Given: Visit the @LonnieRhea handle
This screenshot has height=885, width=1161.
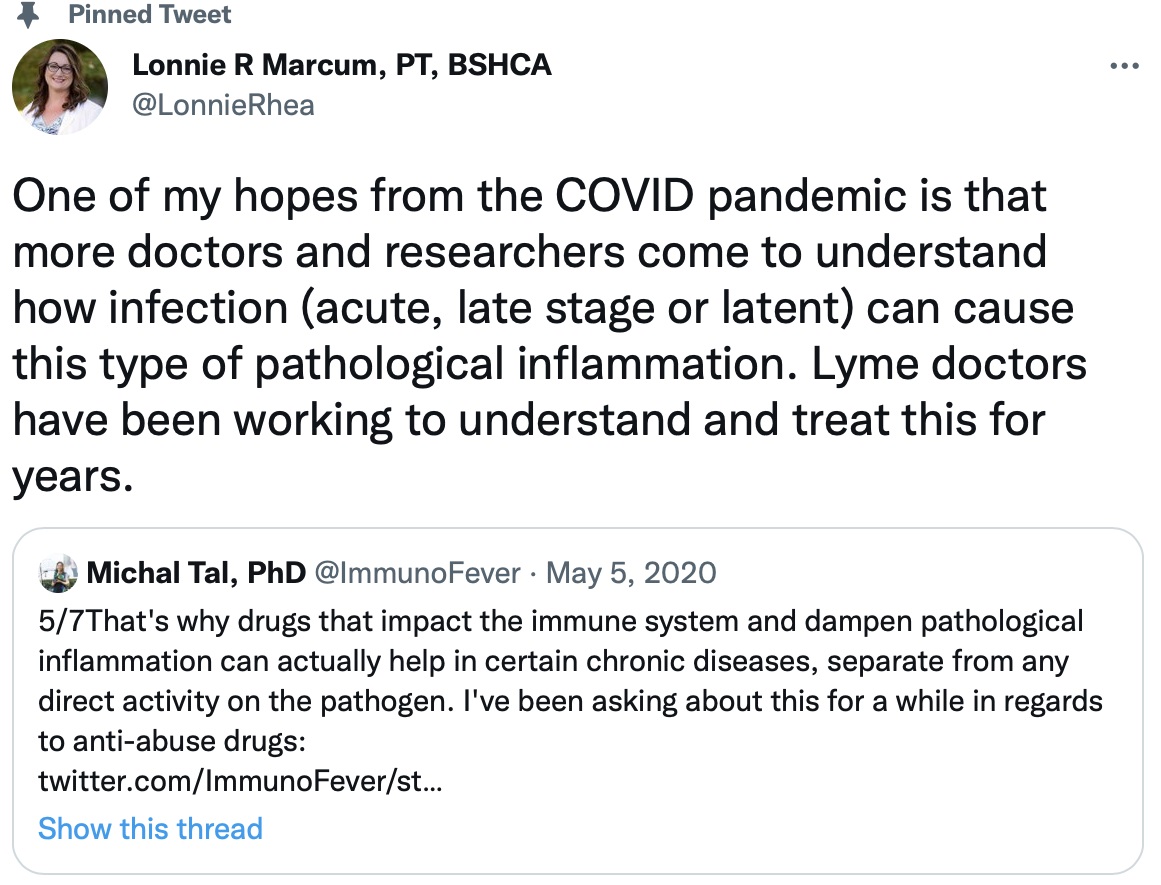Looking at the screenshot, I should point(223,103).
